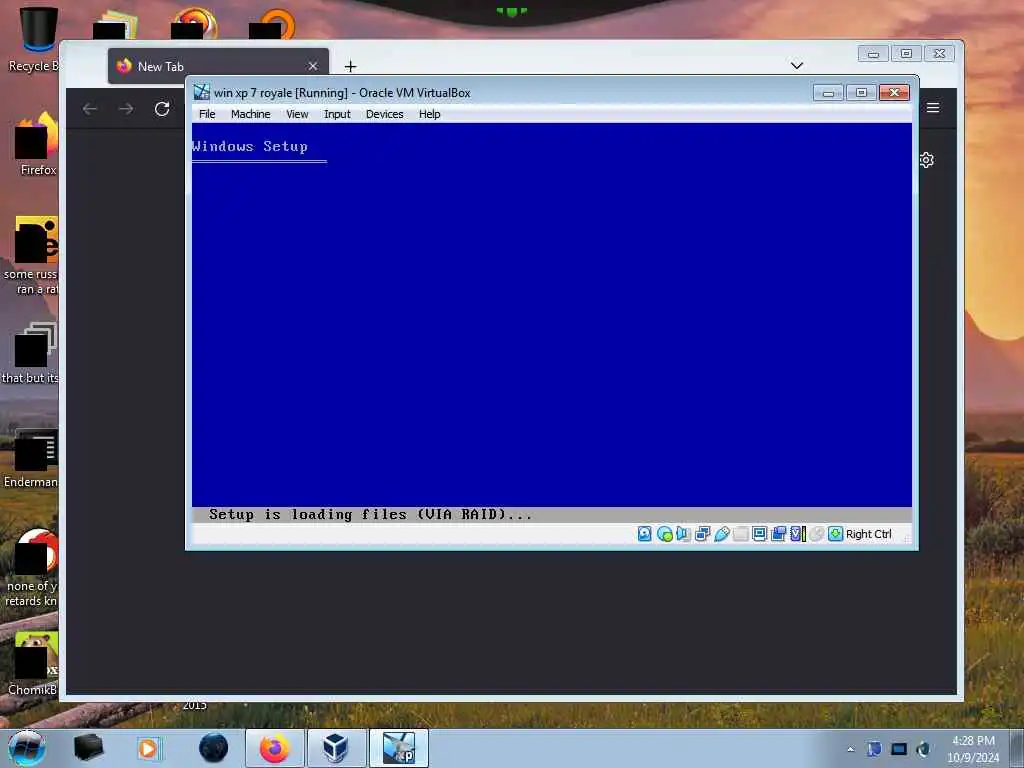The width and height of the screenshot is (1024, 768).
Task: Select the Enderman desktop icon
Action: pos(31,458)
